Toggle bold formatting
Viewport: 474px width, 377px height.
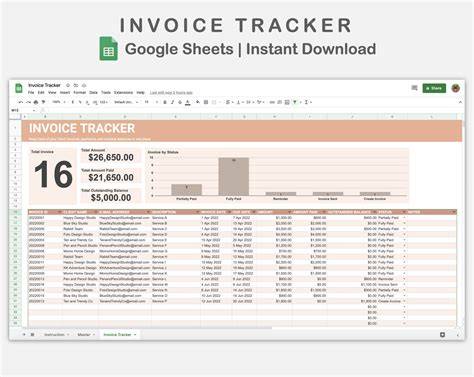click(x=165, y=102)
